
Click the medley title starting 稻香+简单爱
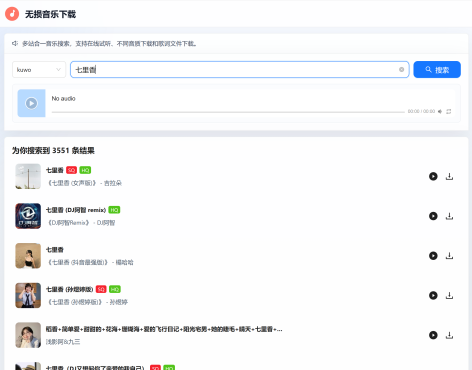(x=164, y=329)
